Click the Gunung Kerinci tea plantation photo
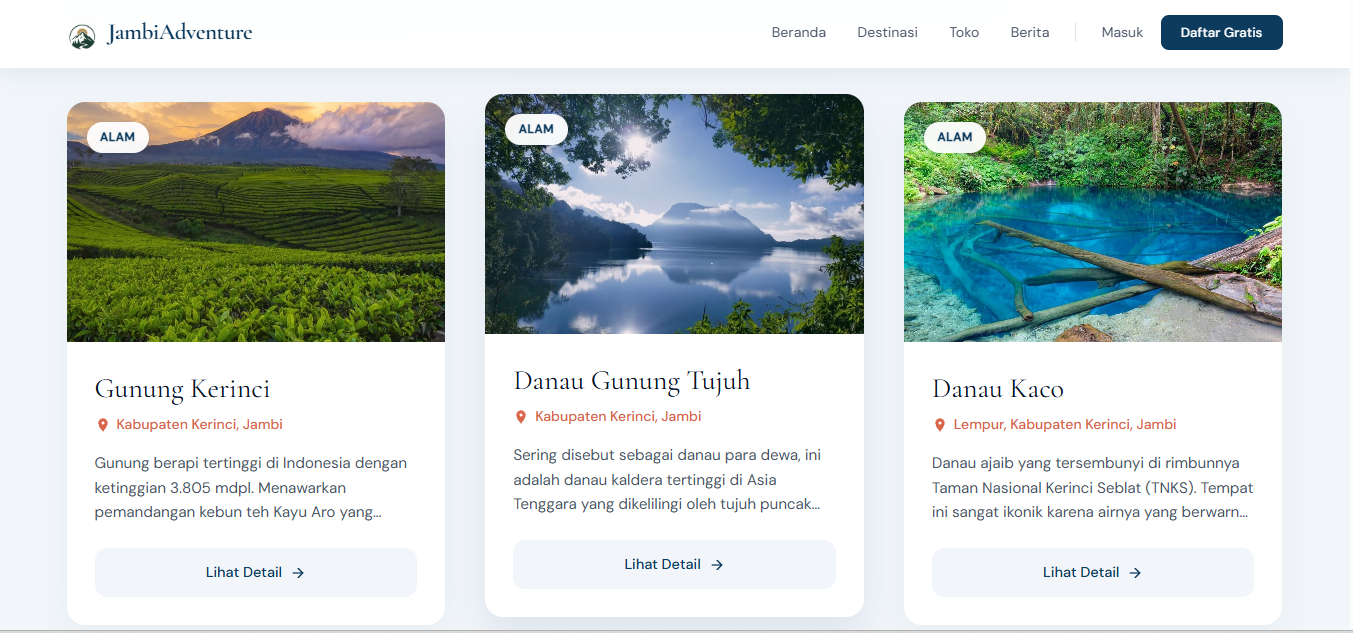 256,222
